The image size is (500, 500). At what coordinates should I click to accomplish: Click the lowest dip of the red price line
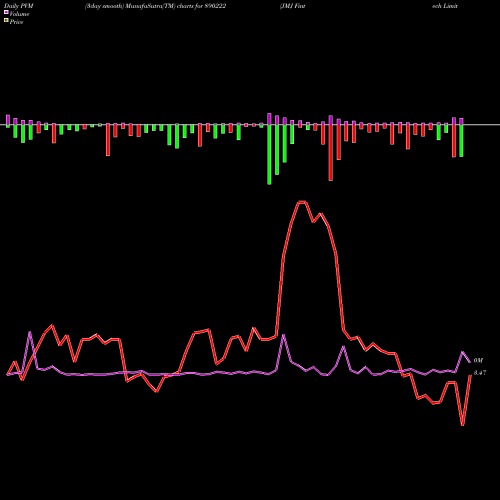point(463,425)
